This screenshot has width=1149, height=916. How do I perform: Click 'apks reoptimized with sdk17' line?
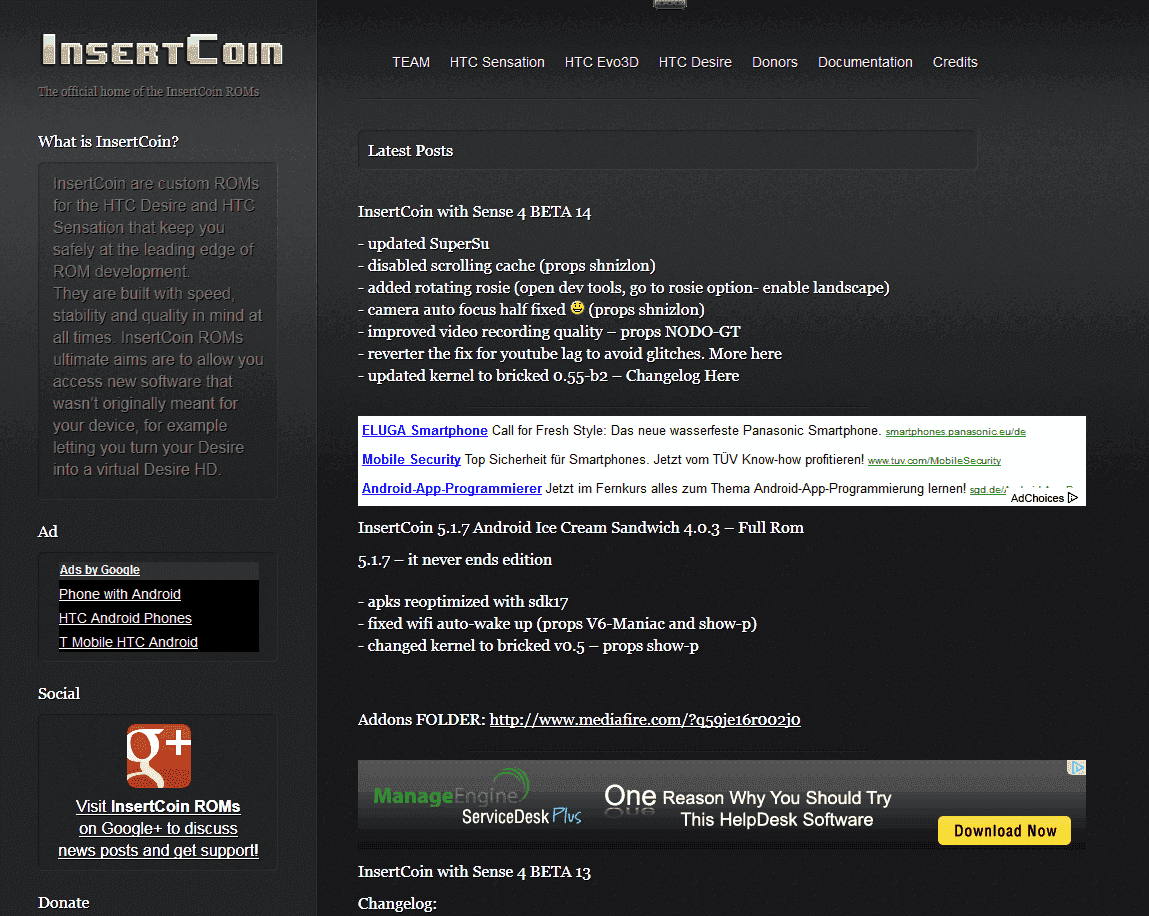coord(463,602)
